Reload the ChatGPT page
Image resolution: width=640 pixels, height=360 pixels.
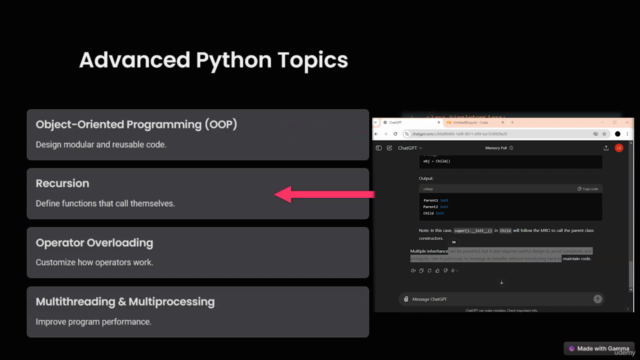tap(395, 134)
